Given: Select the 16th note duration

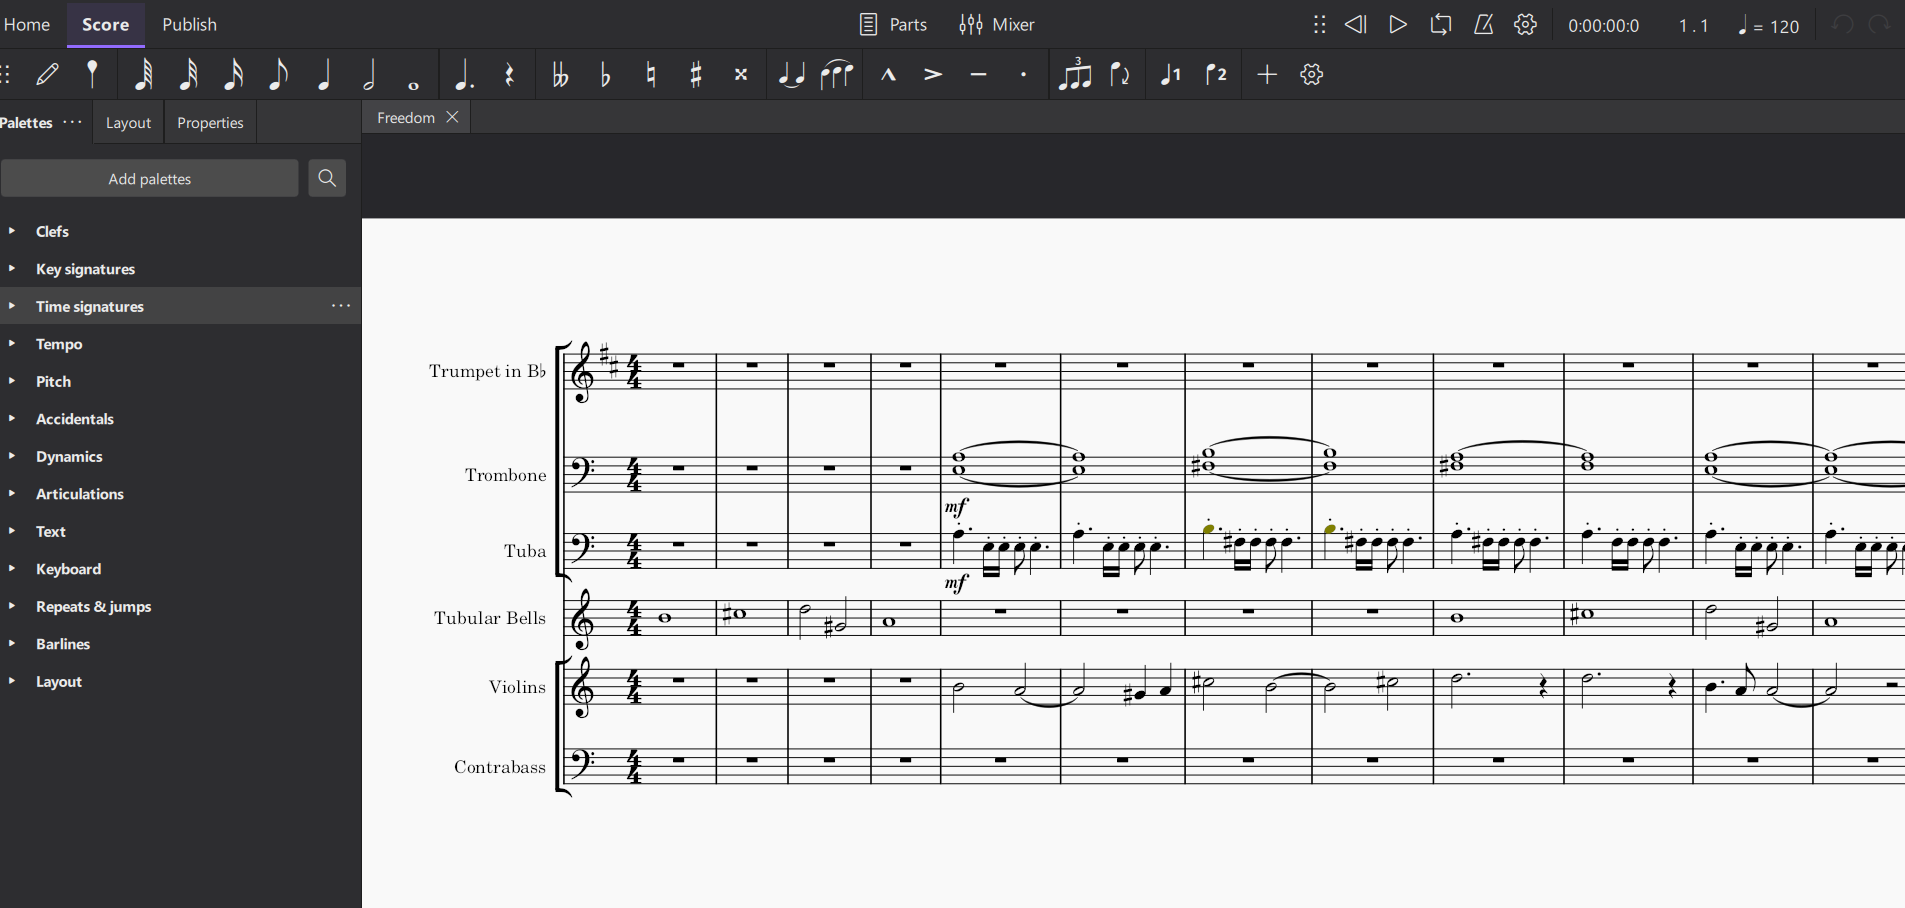Looking at the screenshot, I should (x=234, y=74).
